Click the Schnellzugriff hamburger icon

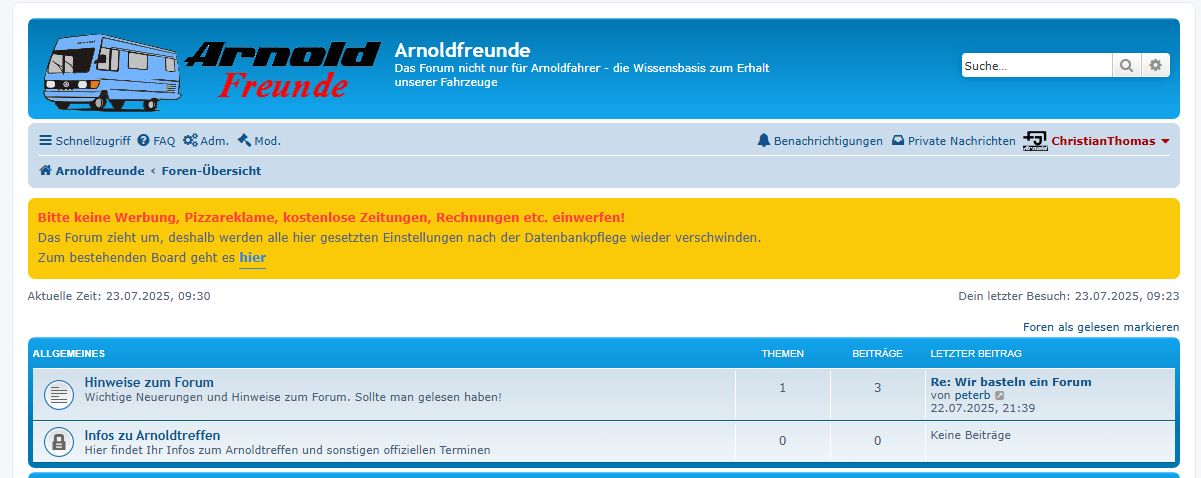pos(45,141)
